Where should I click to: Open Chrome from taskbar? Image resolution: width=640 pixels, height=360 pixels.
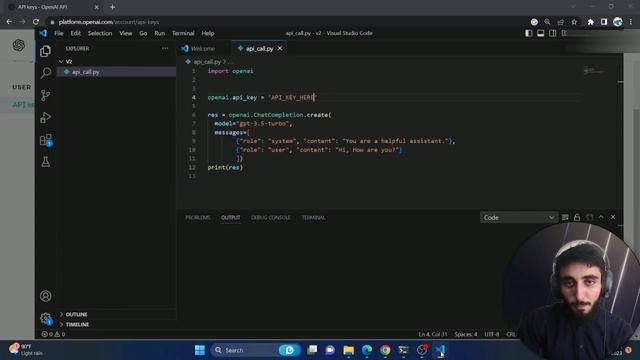385,350
